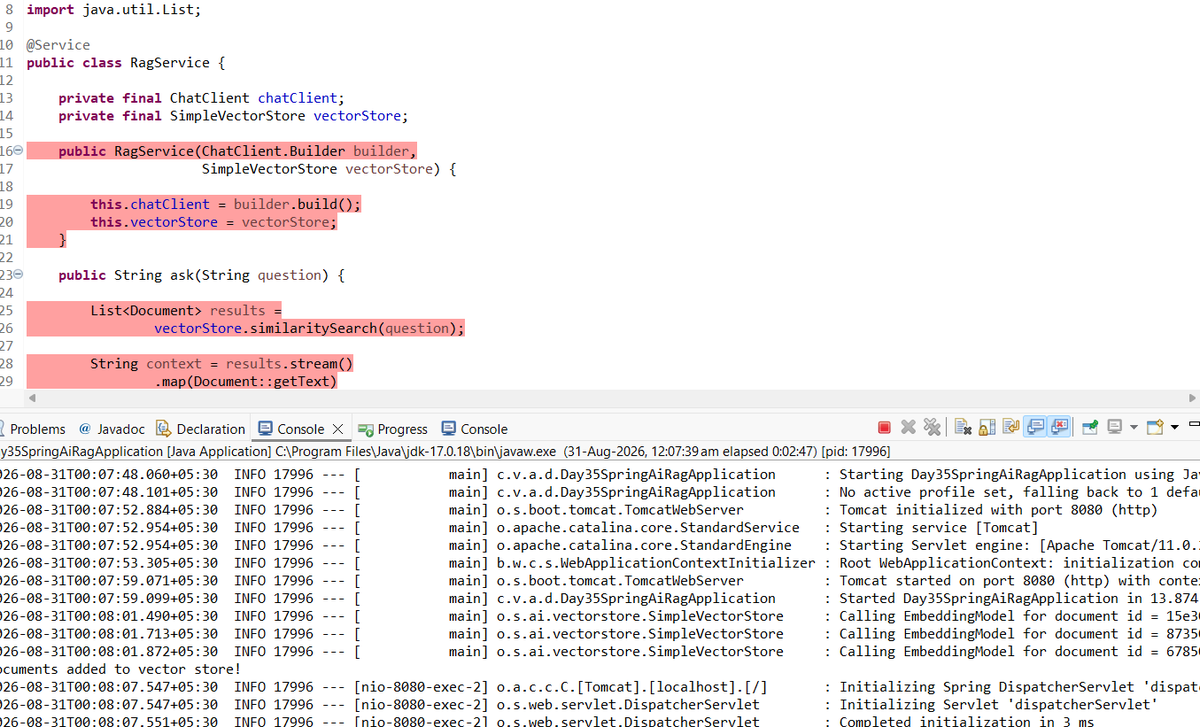Minimize the console panel view
Viewport: 1200px width, 727px height.
click(x=1193, y=424)
